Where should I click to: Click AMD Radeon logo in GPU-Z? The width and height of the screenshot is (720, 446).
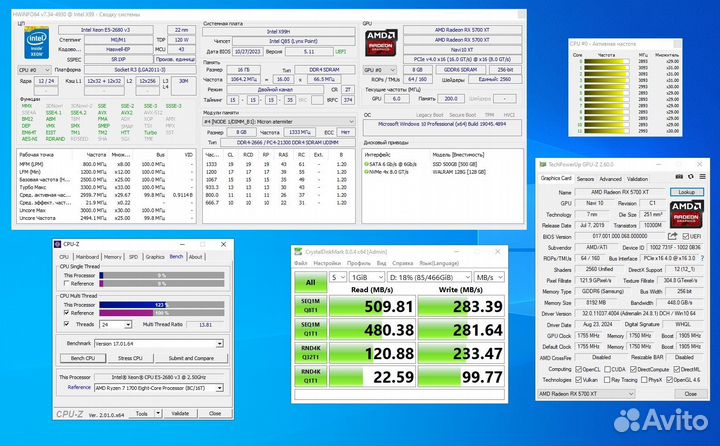tap(686, 214)
